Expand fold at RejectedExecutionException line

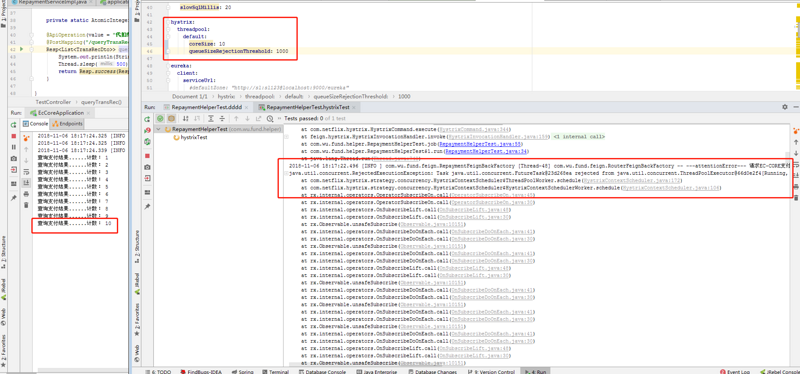click(x=286, y=173)
